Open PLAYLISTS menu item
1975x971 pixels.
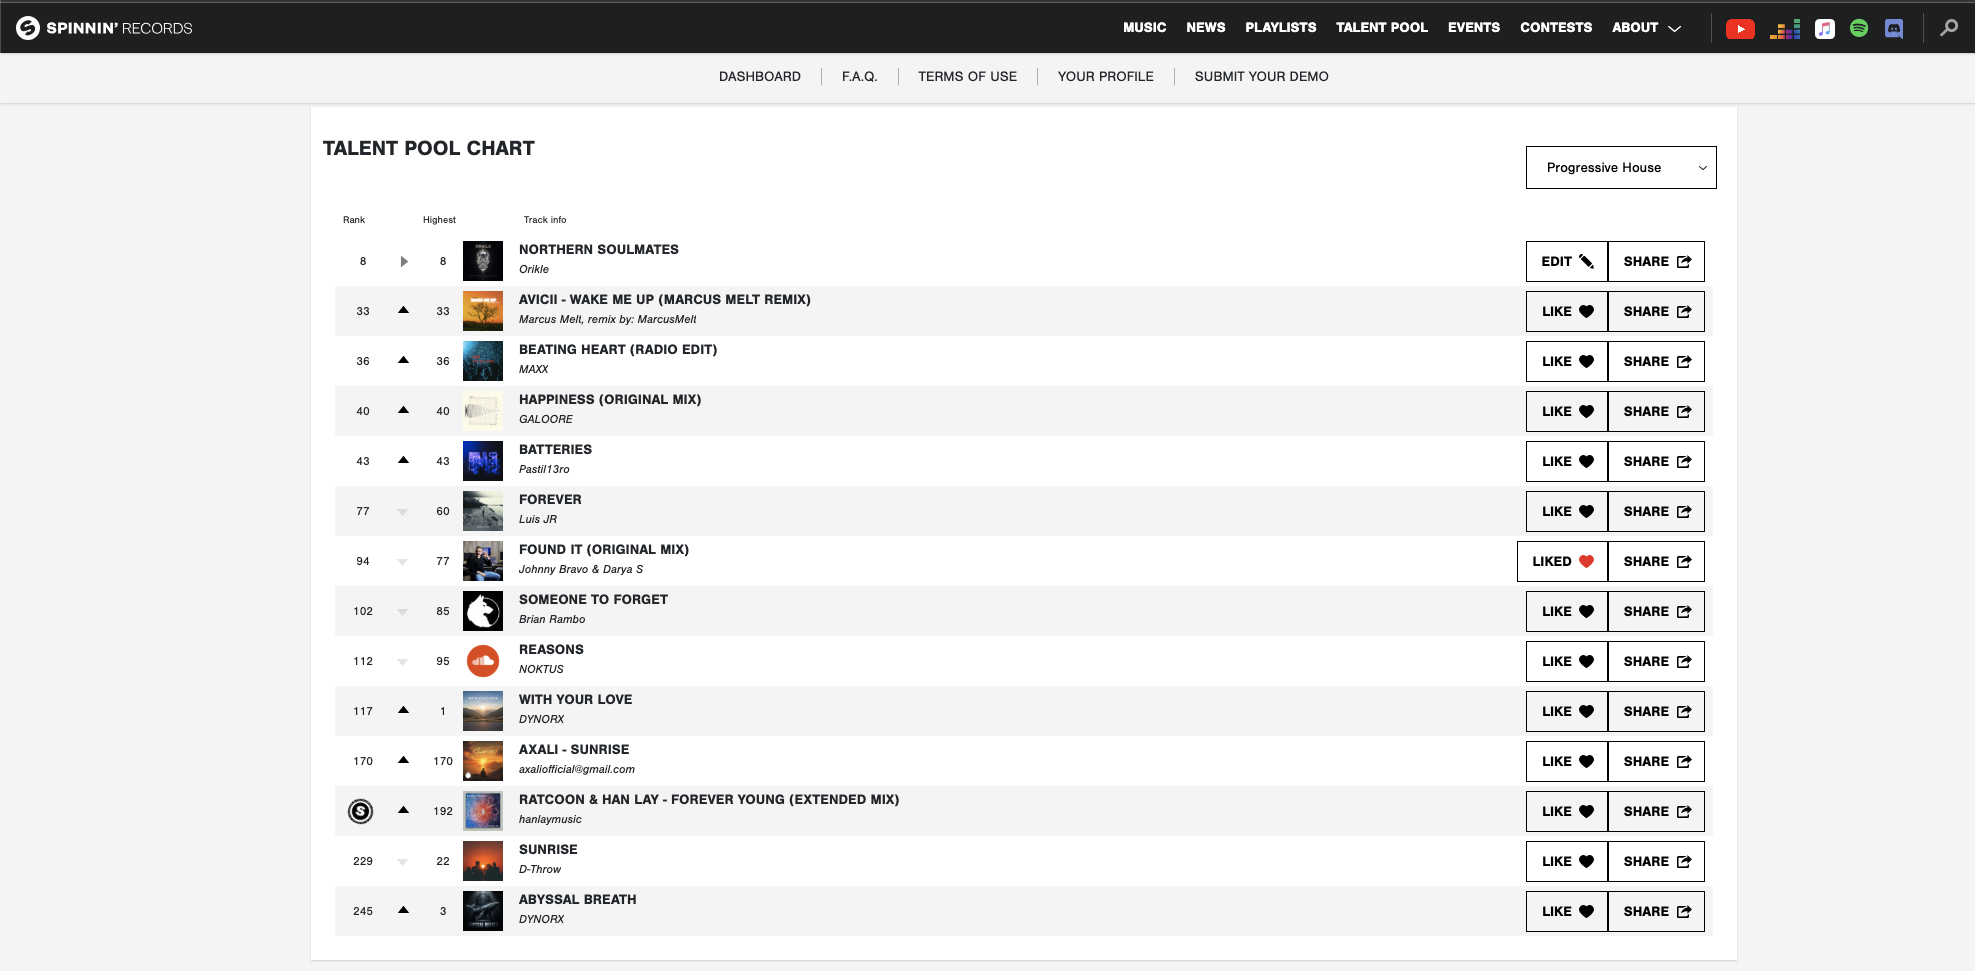tap(1280, 28)
